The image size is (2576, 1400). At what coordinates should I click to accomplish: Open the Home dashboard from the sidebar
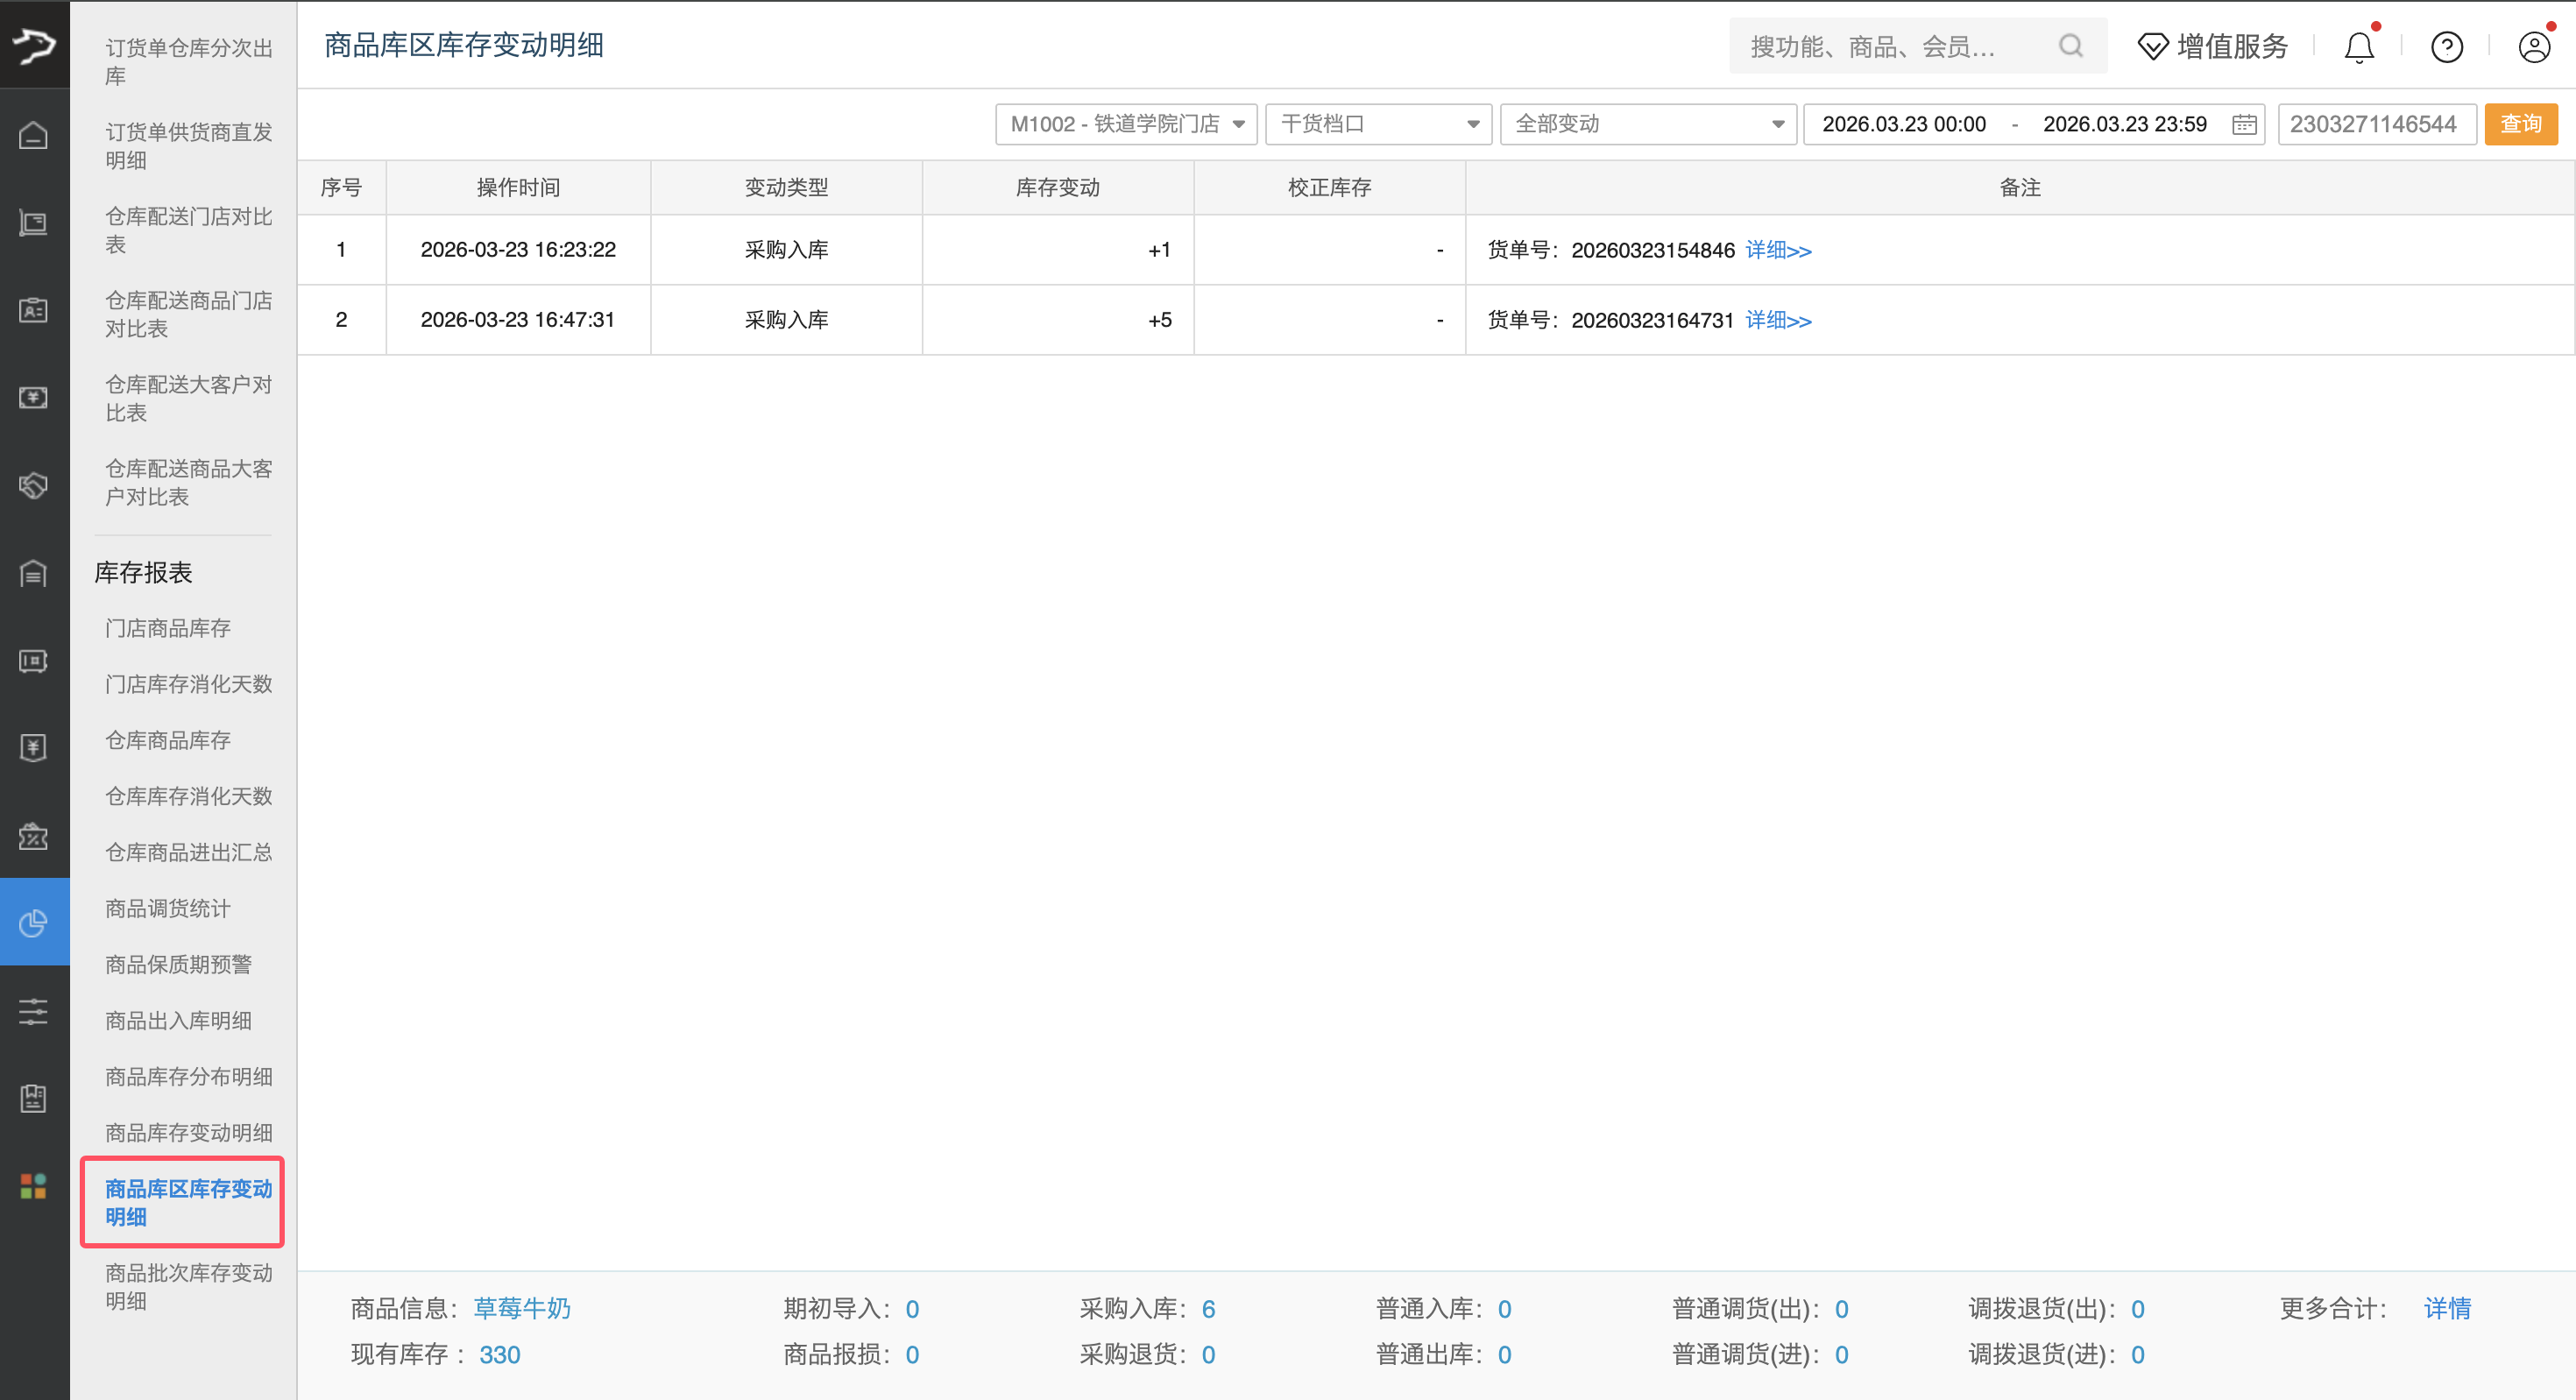(x=33, y=135)
